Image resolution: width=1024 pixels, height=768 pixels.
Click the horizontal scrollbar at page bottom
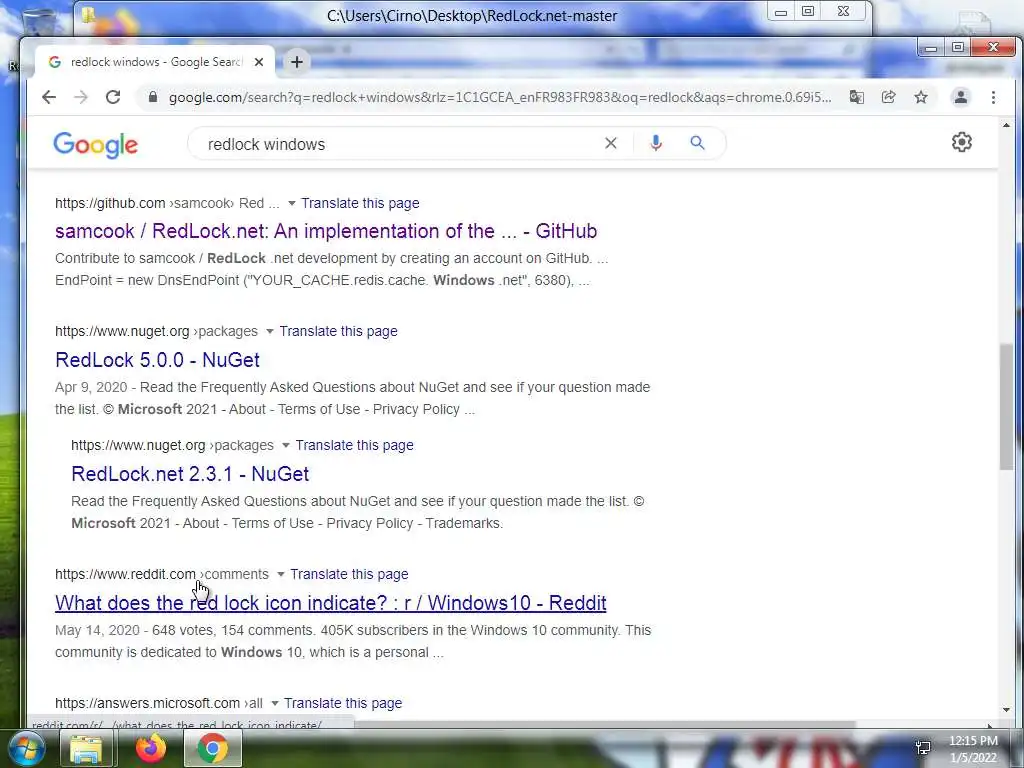[x=604, y=724]
